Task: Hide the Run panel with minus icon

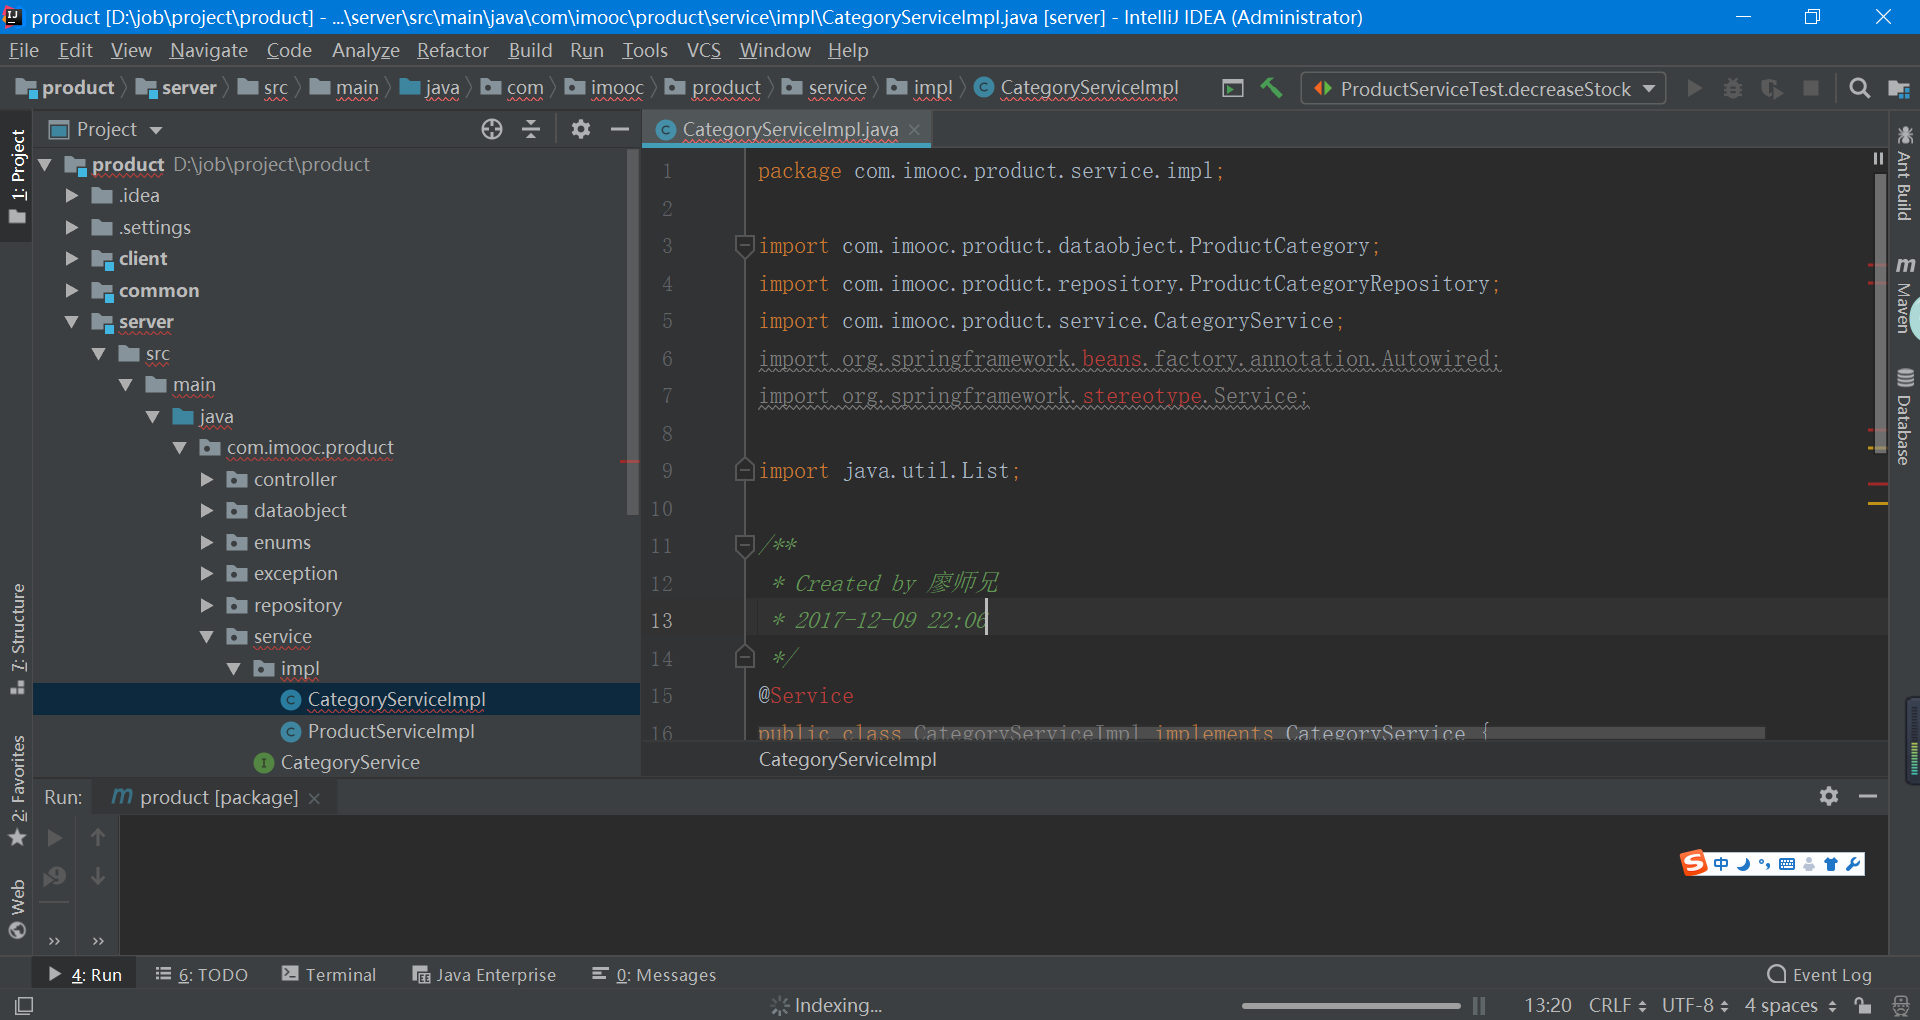Action: click(x=1867, y=796)
